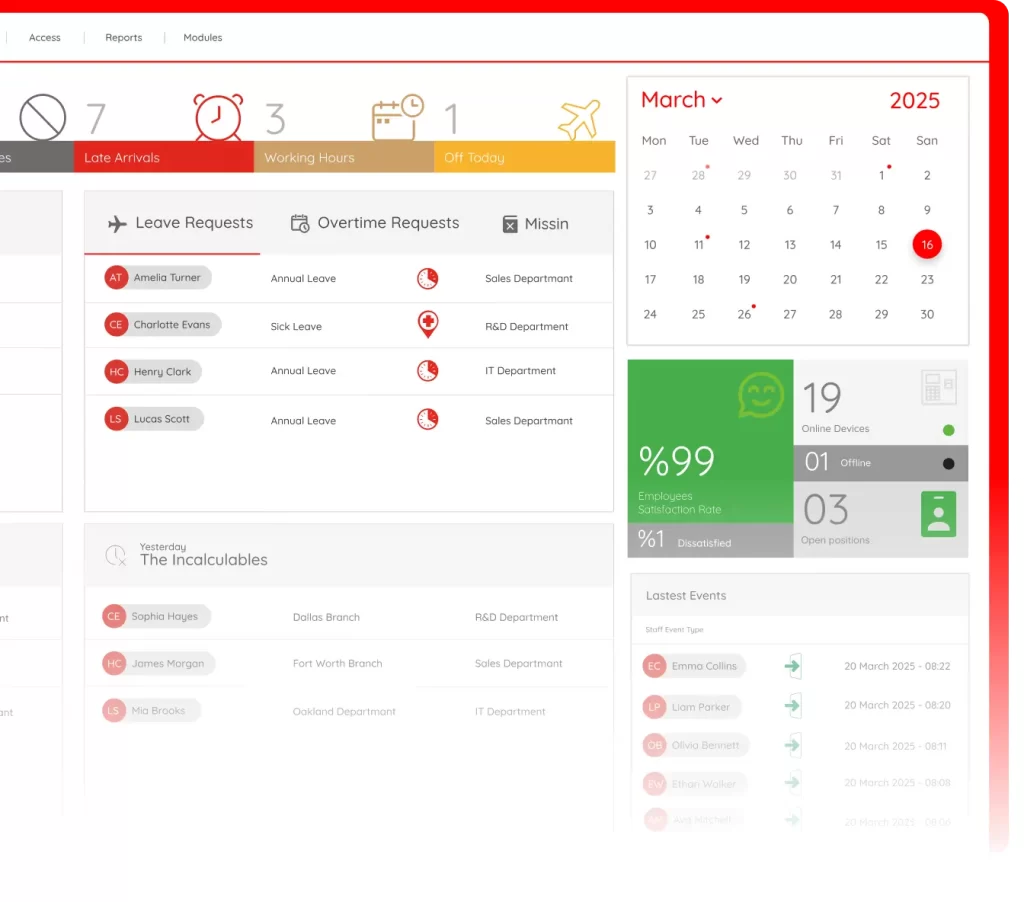Image resolution: width=1024 pixels, height=902 pixels.
Task: Click Charlotte Evans' sick leave medical pin icon
Action: (428, 325)
